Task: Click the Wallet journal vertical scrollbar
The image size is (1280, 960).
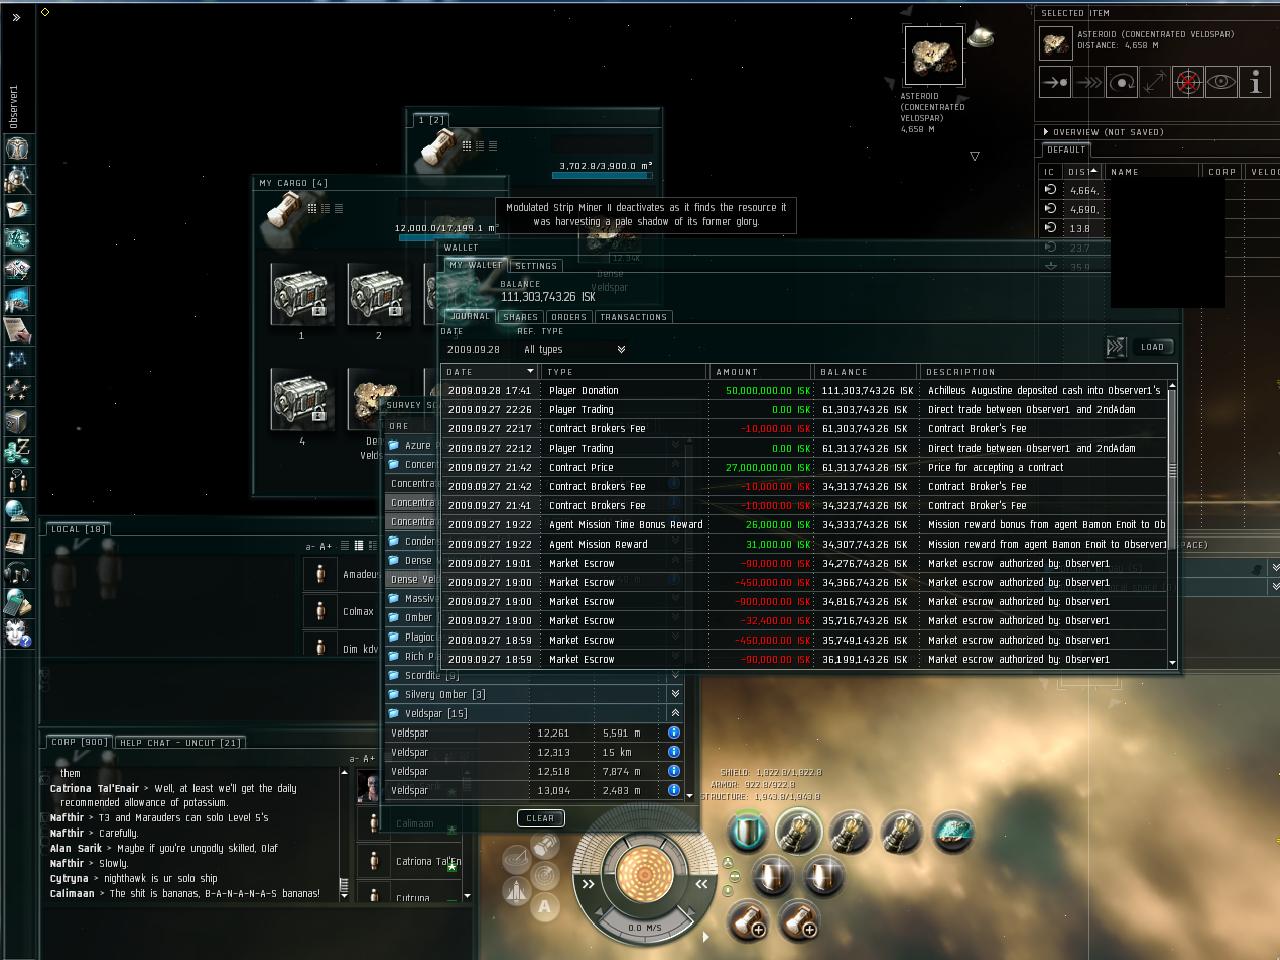Action: click(x=1172, y=524)
